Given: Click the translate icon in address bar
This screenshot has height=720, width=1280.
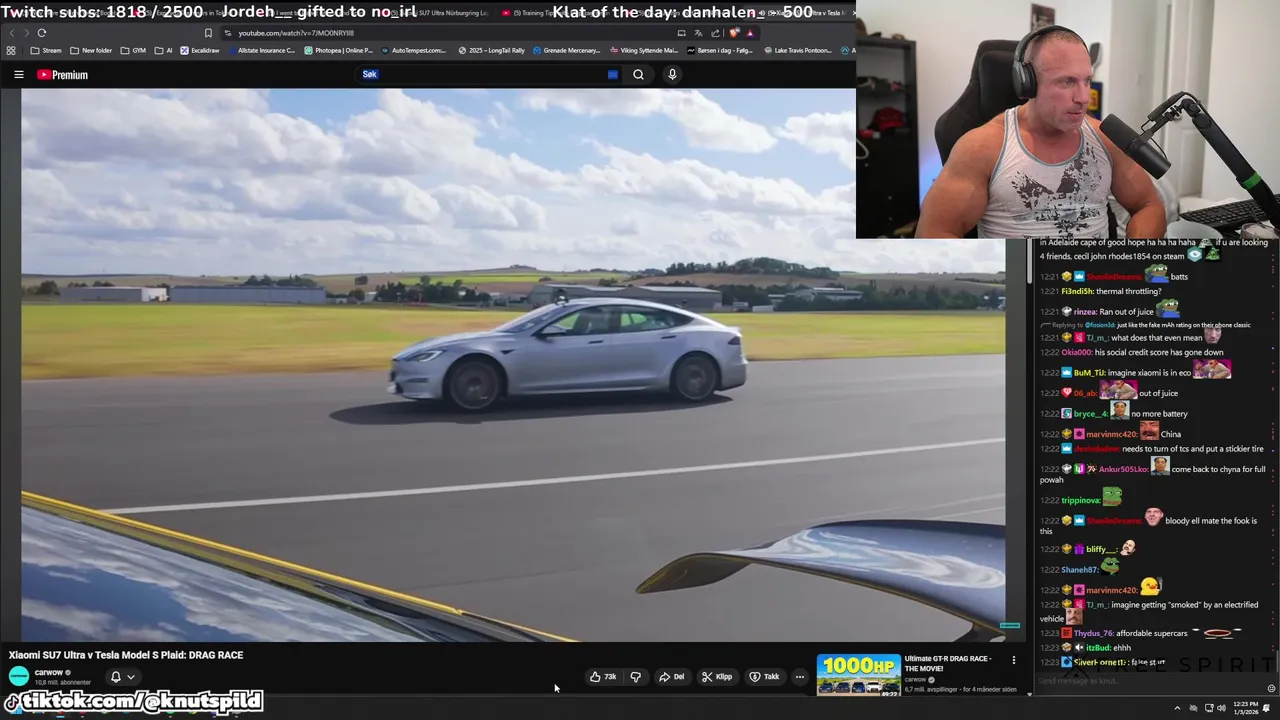Looking at the screenshot, I should tap(698, 33).
